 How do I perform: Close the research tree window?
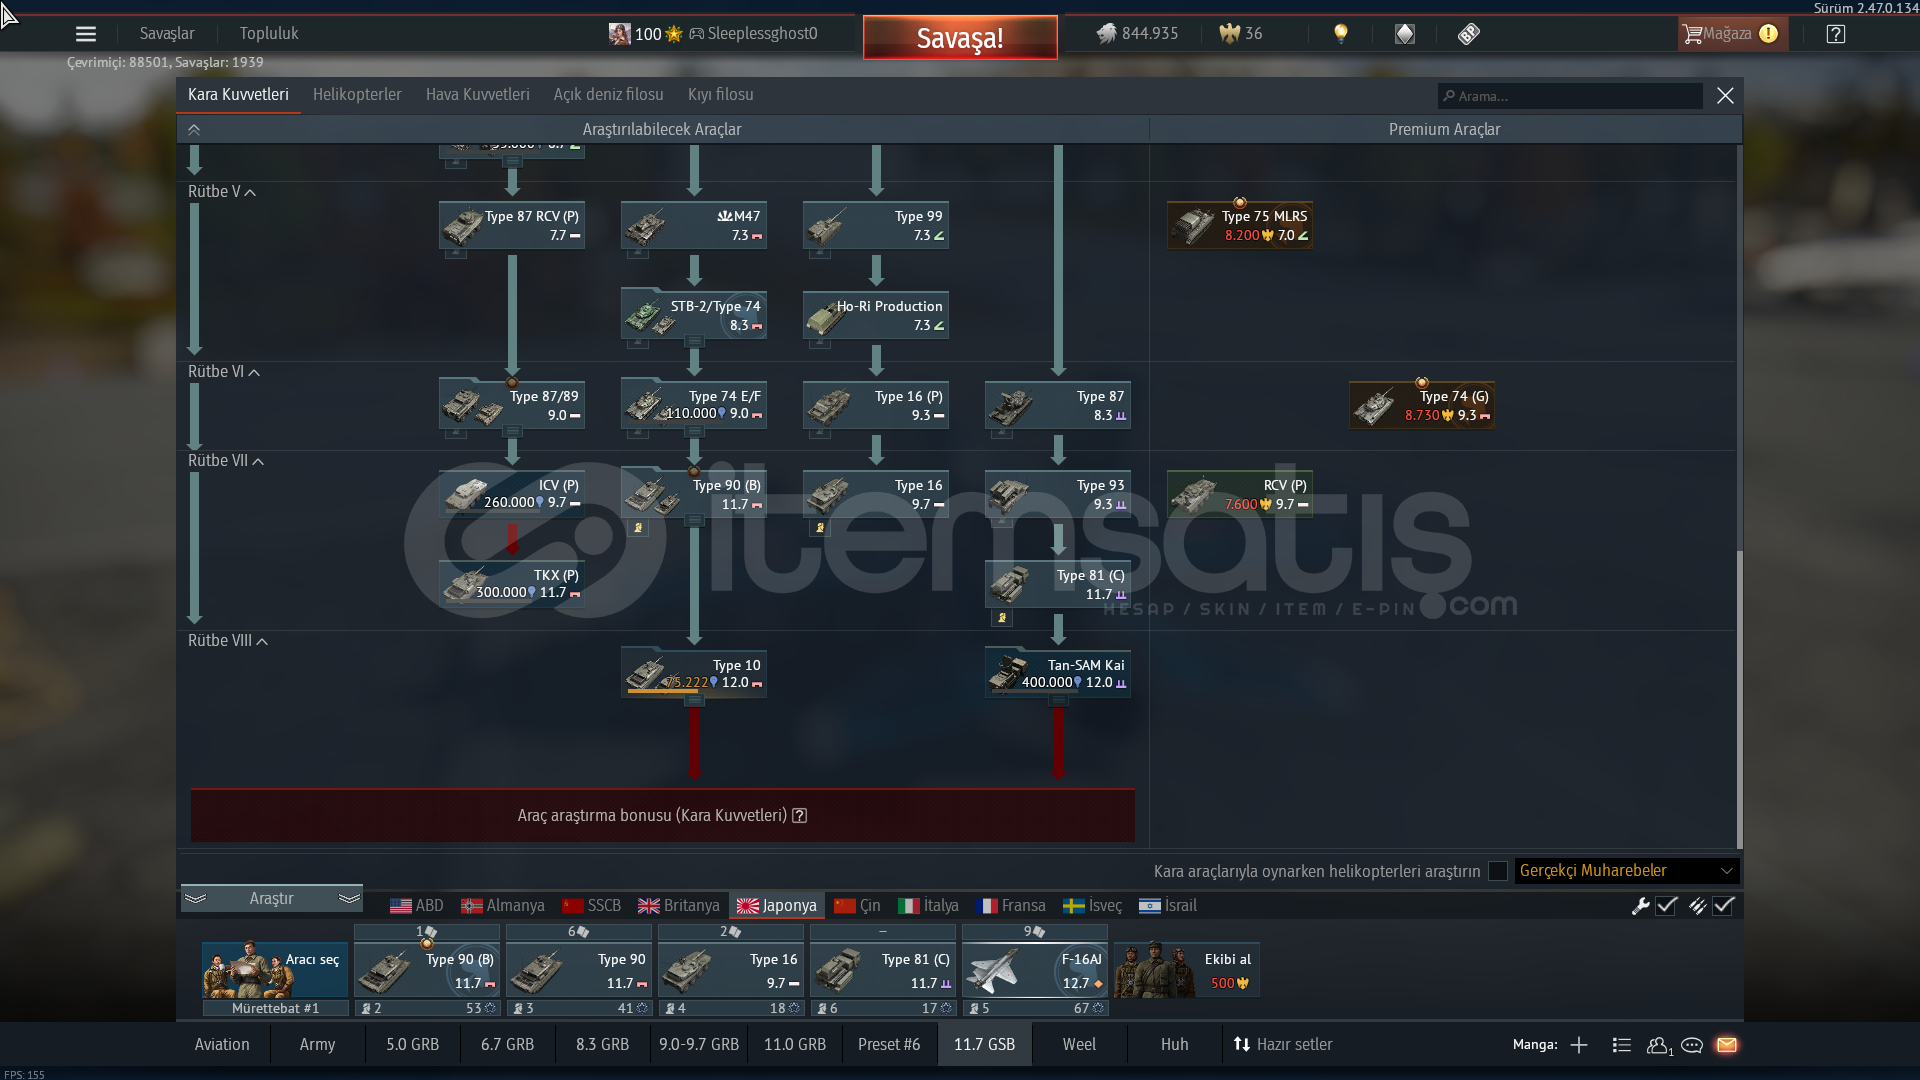point(1725,96)
